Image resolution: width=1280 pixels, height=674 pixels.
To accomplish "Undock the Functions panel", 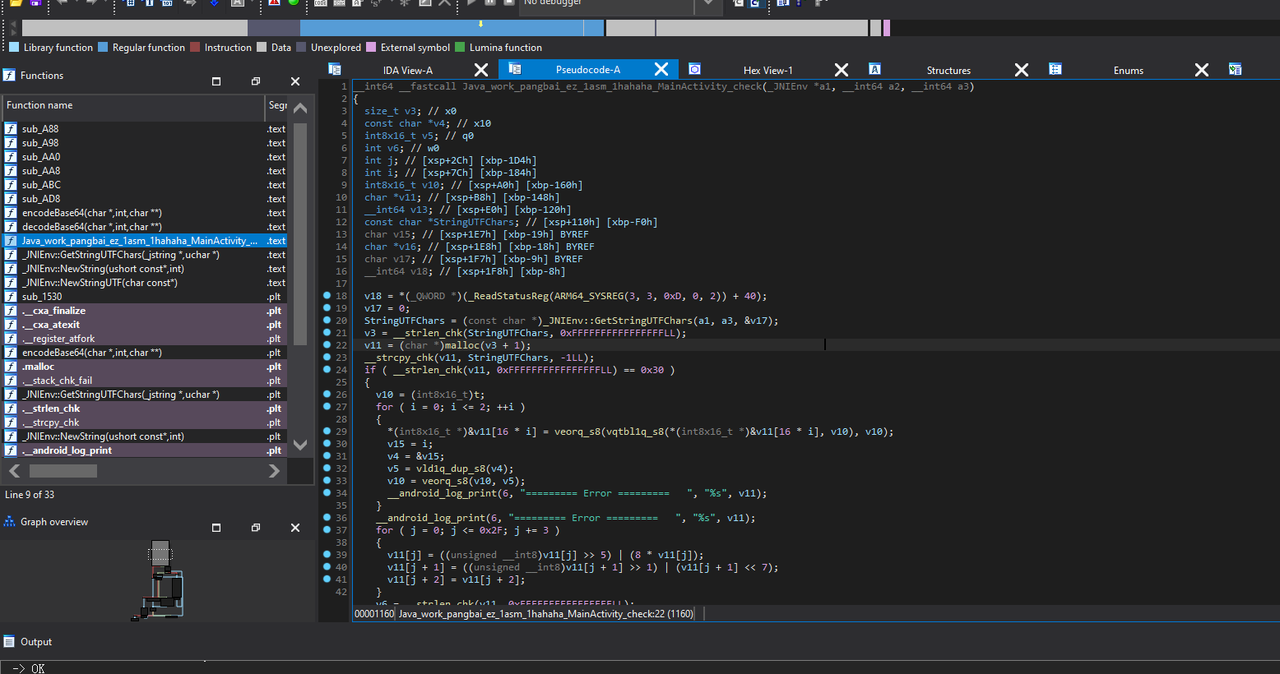I will pyautogui.click(x=255, y=81).
